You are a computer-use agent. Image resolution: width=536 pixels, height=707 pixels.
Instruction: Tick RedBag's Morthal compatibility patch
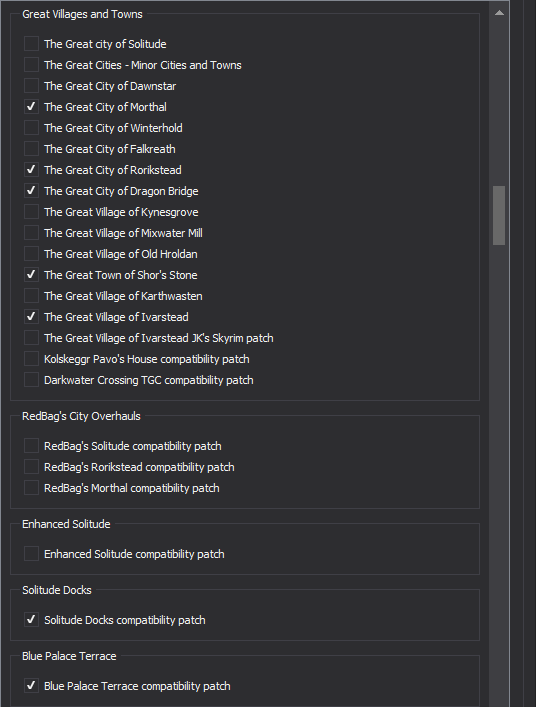pyautogui.click(x=31, y=488)
